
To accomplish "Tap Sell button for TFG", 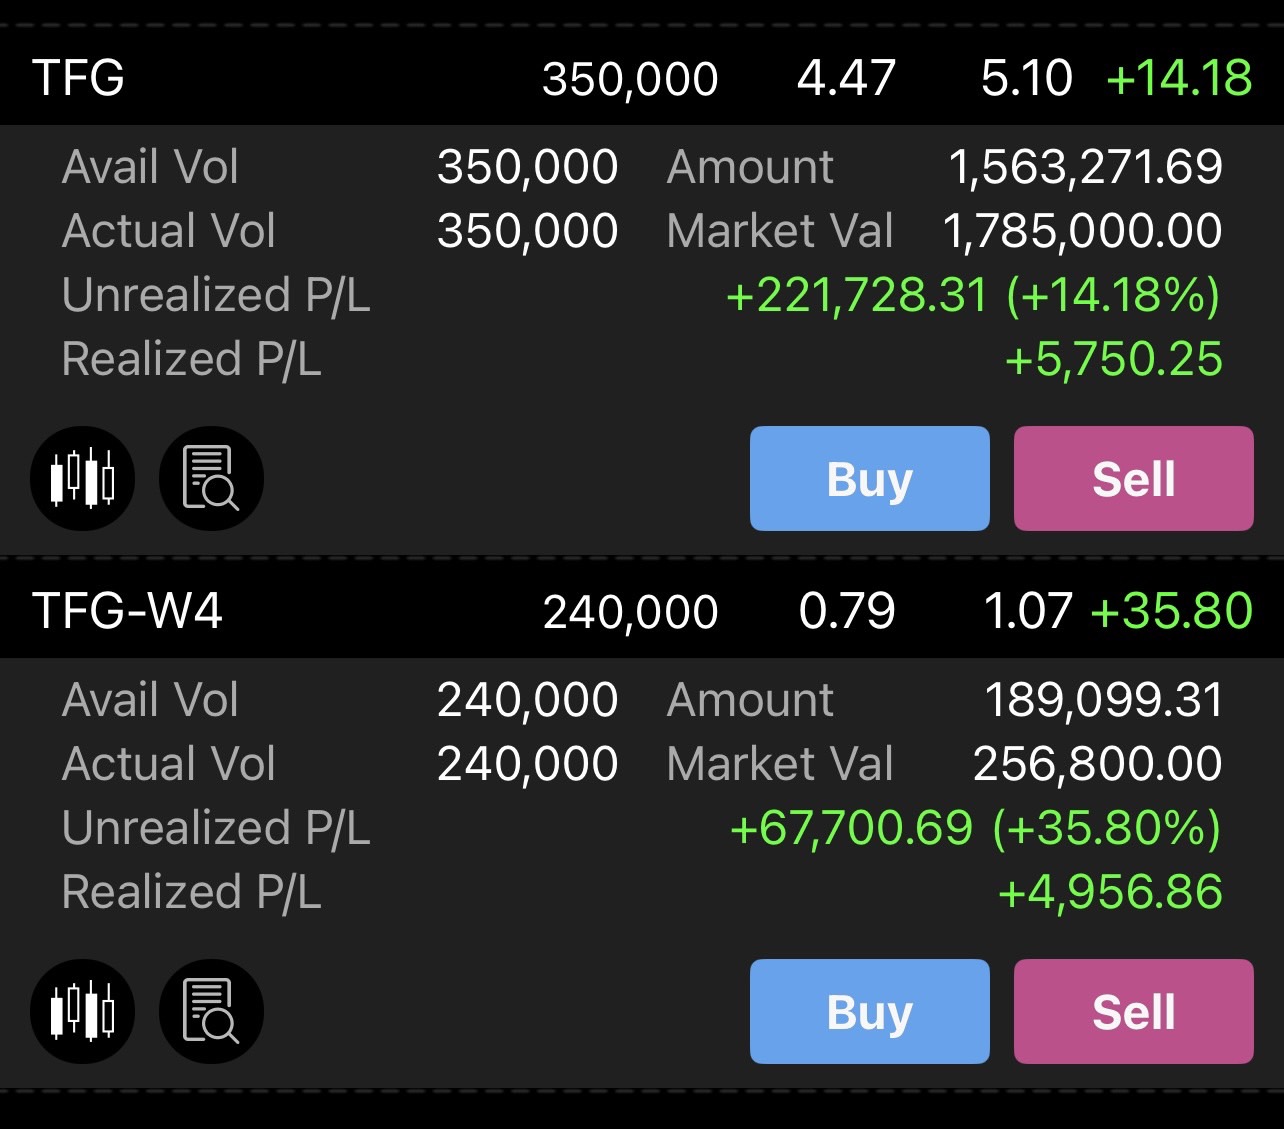I will pos(1133,478).
